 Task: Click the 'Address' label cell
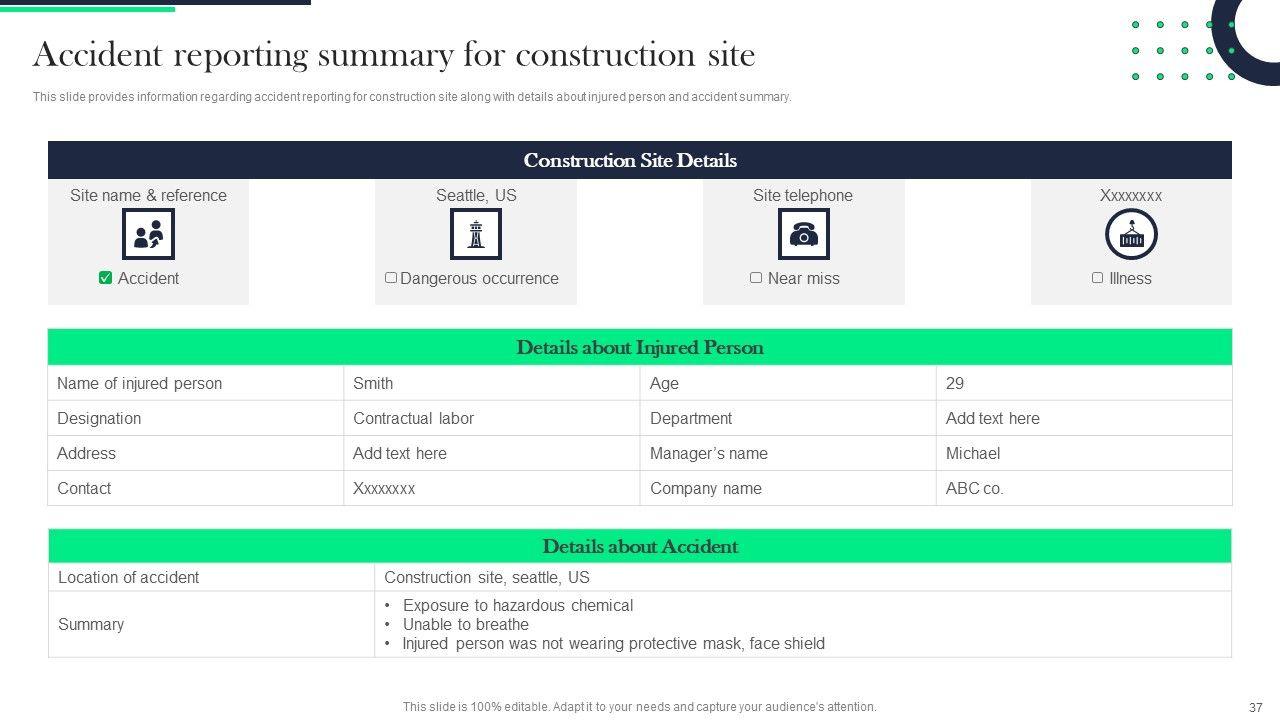pyautogui.click(x=196, y=453)
